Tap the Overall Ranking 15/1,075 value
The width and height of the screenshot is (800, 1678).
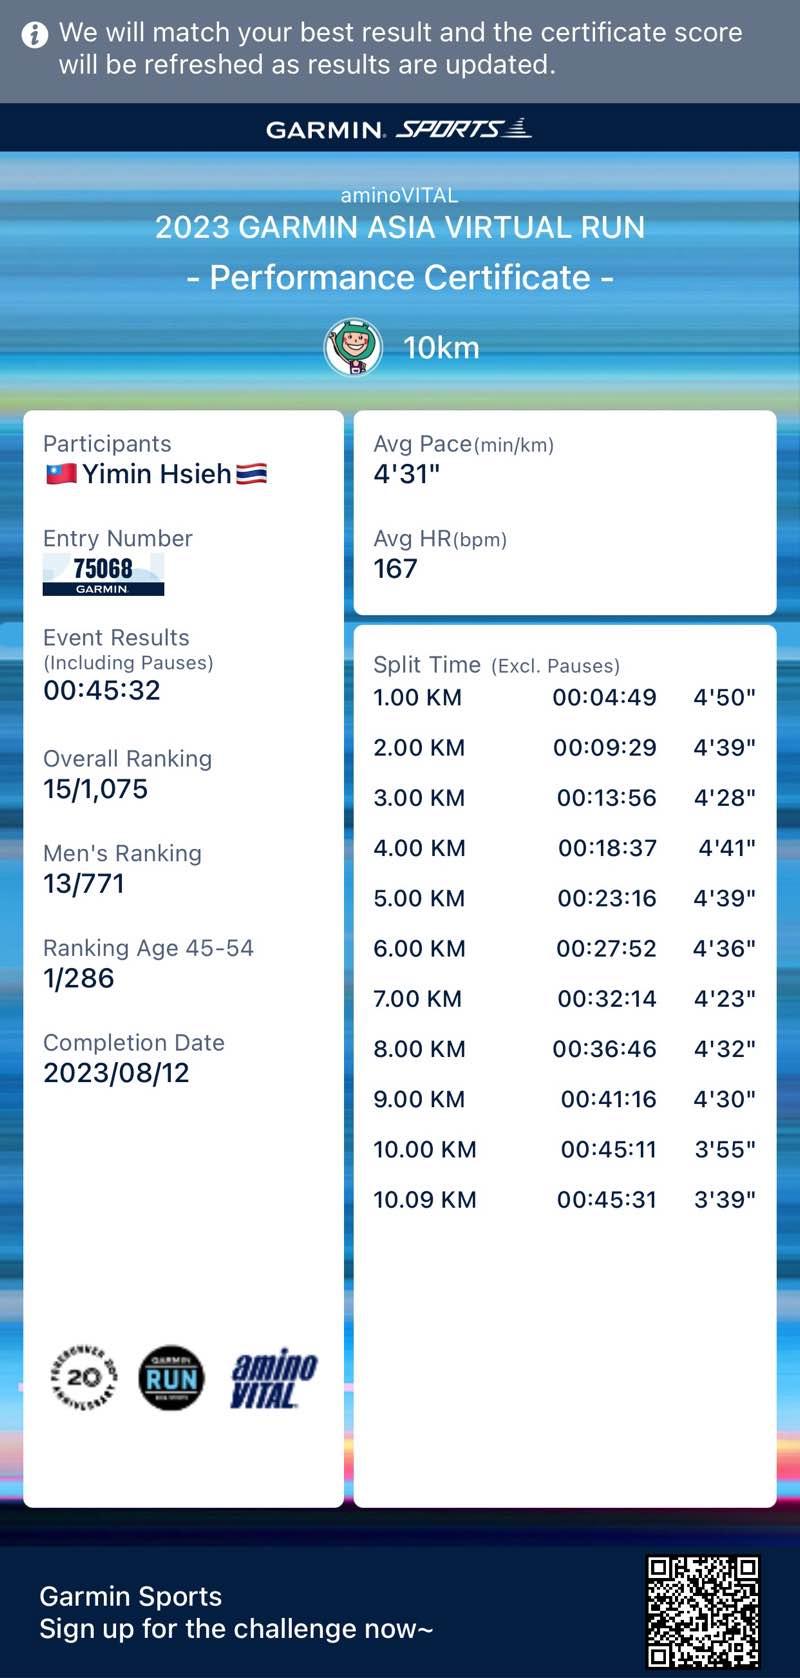(x=96, y=789)
